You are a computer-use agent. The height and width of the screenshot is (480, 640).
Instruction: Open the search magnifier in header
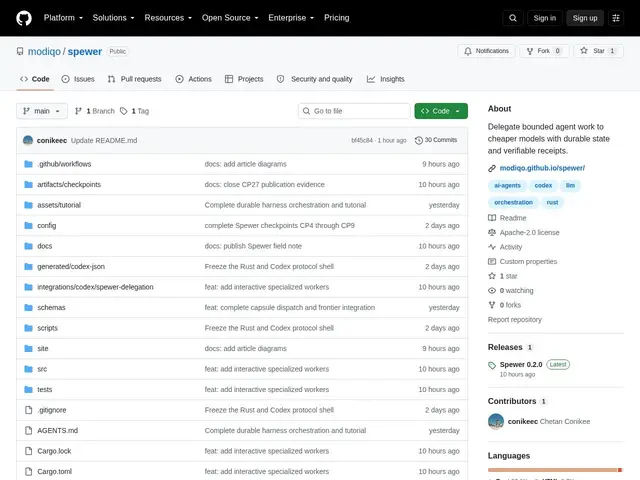(x=513, y=18)
